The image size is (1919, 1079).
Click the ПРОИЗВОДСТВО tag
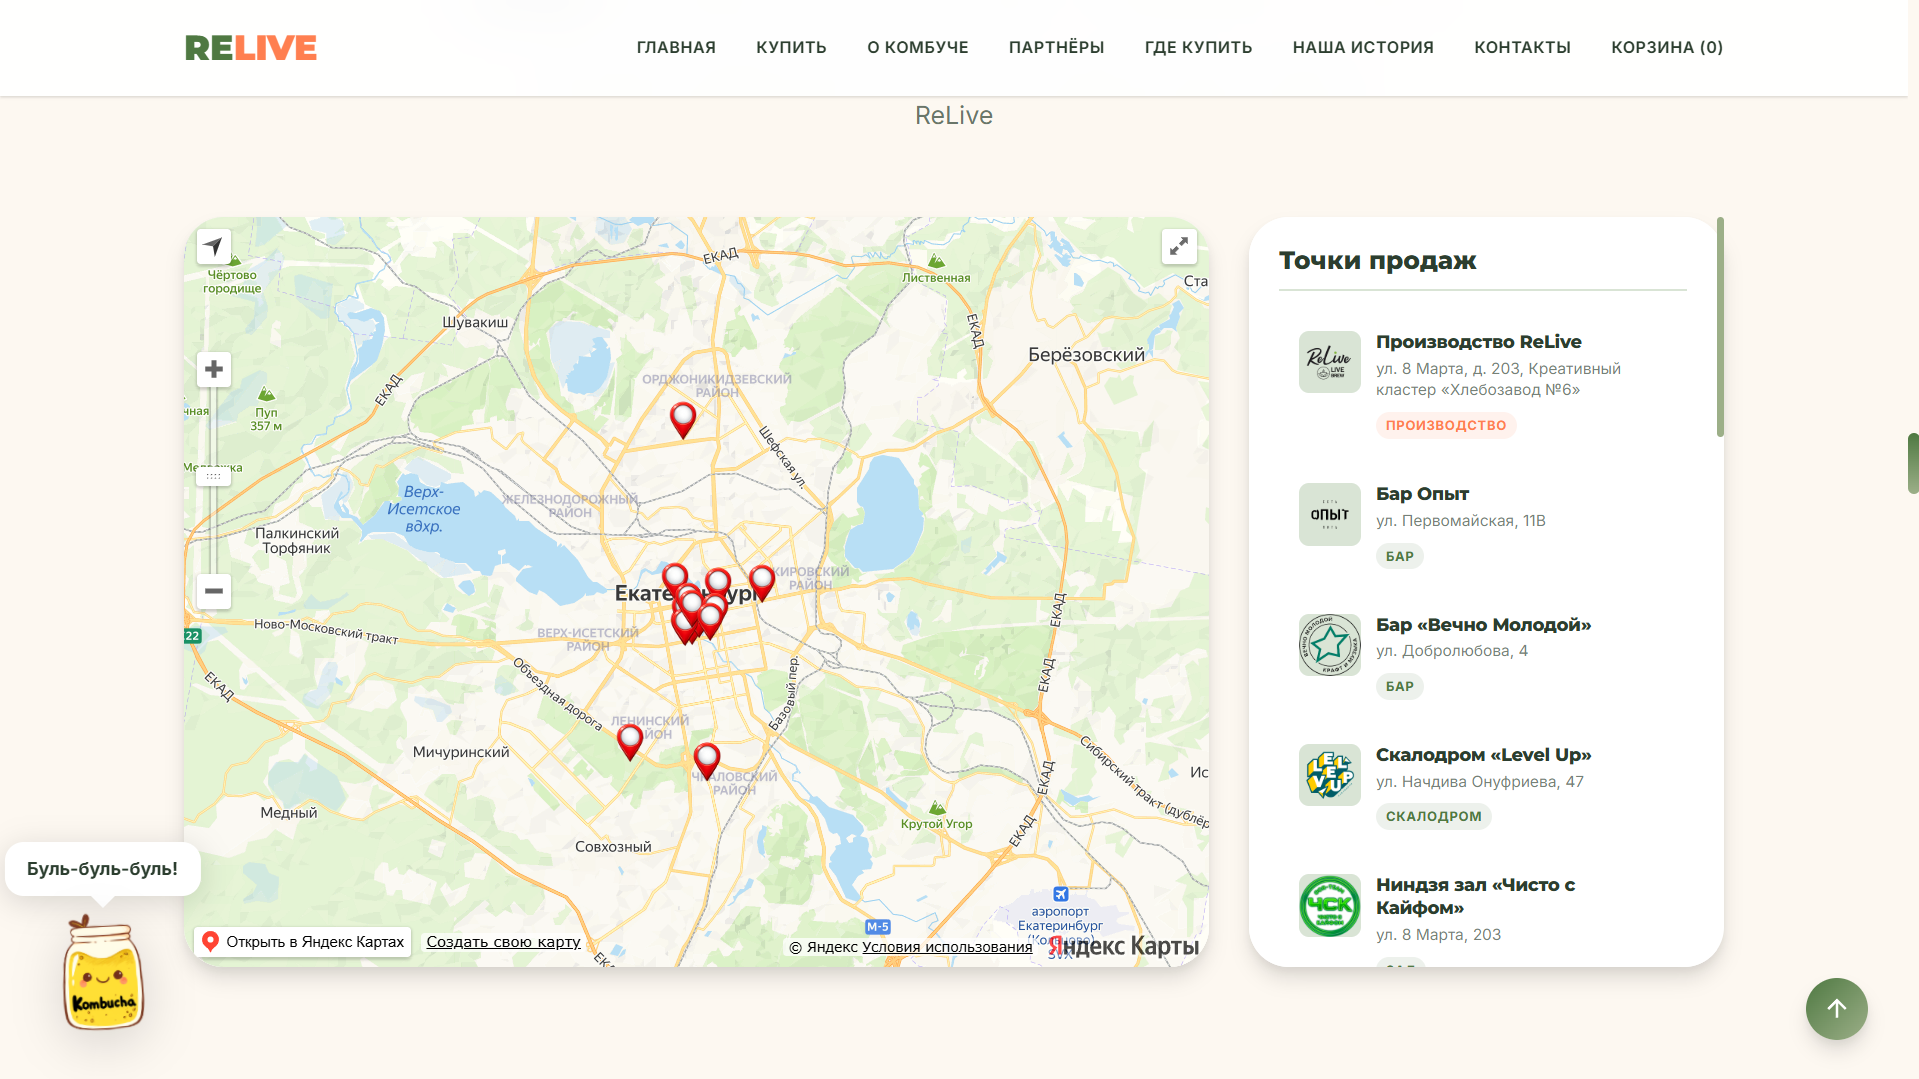1446,426
